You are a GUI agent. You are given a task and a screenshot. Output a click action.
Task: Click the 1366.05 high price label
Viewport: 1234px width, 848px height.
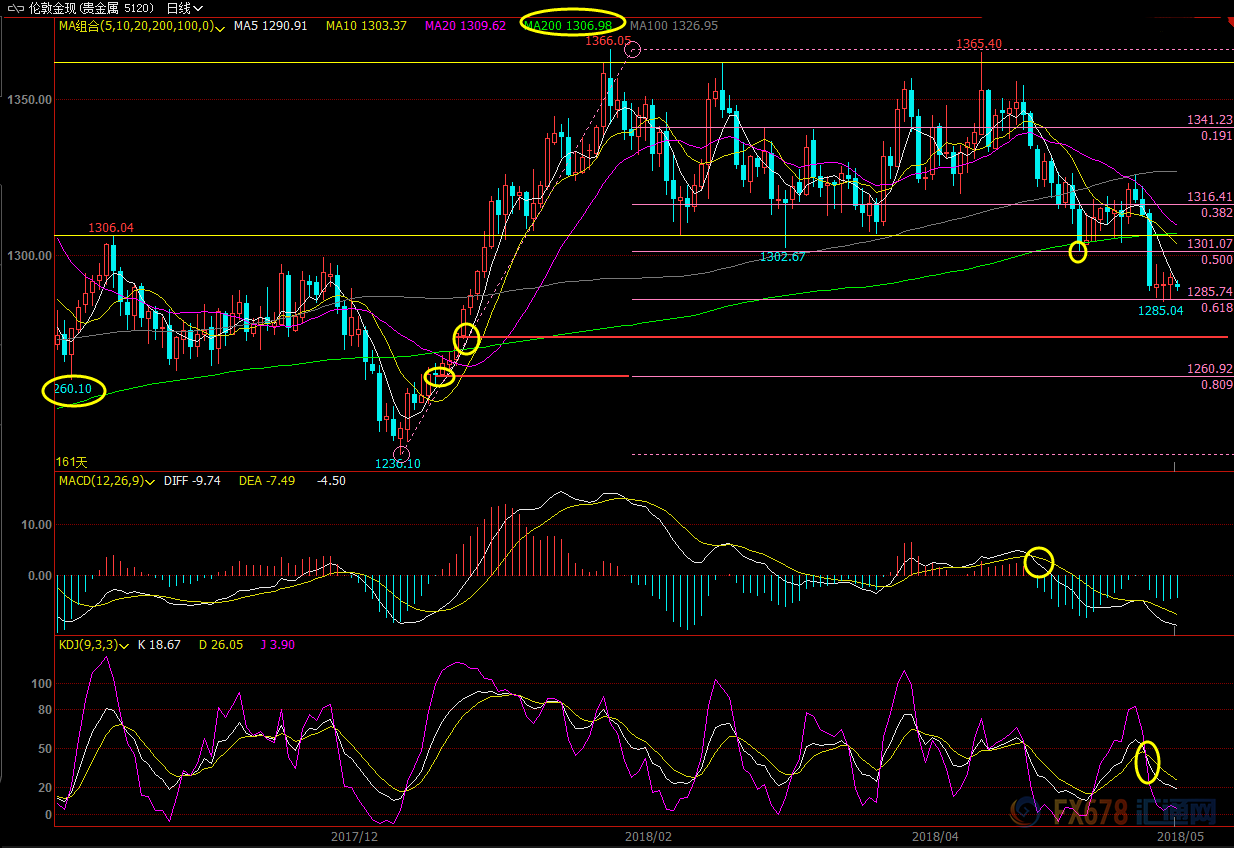tap(609, 41)
